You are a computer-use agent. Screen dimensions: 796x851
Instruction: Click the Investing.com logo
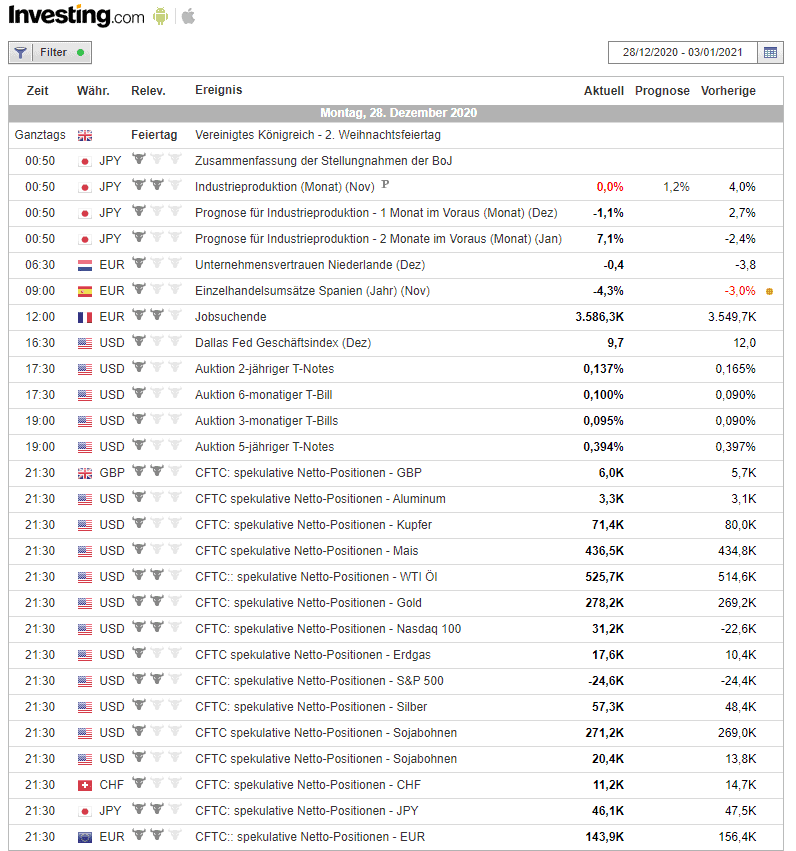pyautogui.click(x=77, y=16)
